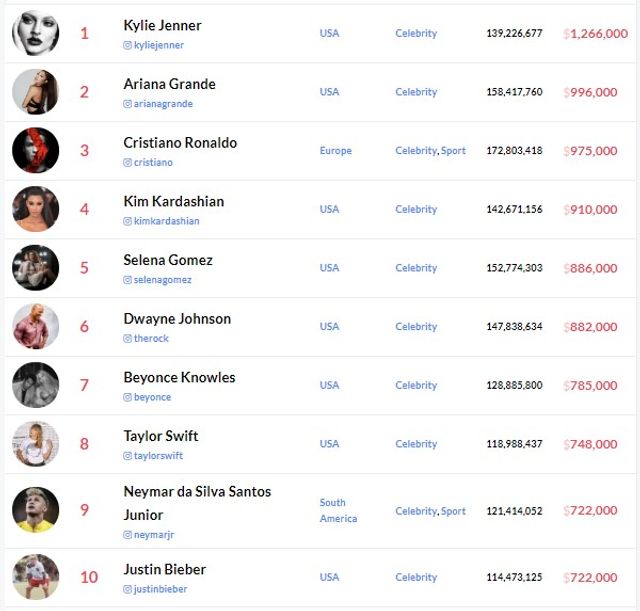Click Instagram icon next to kimkardashian
640x611 pixels.
tap(128, 222)
